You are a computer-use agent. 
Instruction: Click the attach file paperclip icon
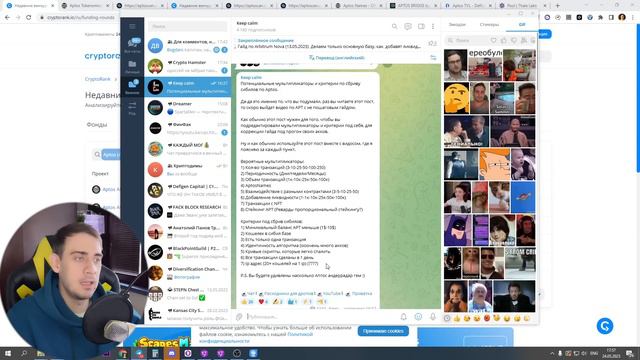(x=239, y=316)
